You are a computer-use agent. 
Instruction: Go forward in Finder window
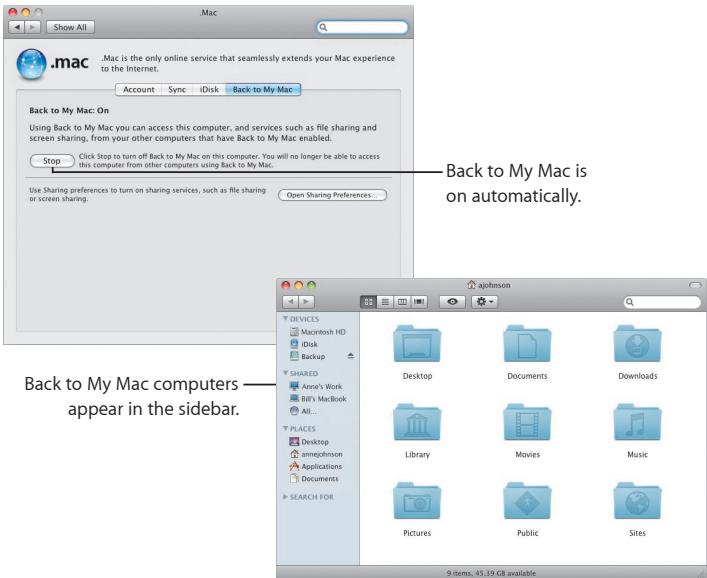point(306,302)
